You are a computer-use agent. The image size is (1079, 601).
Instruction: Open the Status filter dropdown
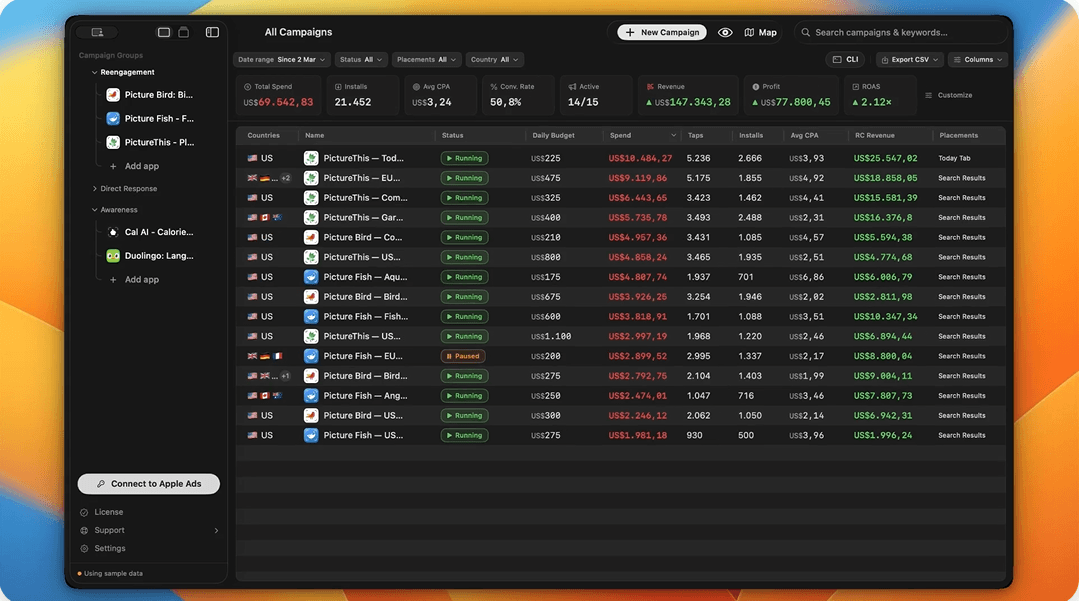[361, 60]
